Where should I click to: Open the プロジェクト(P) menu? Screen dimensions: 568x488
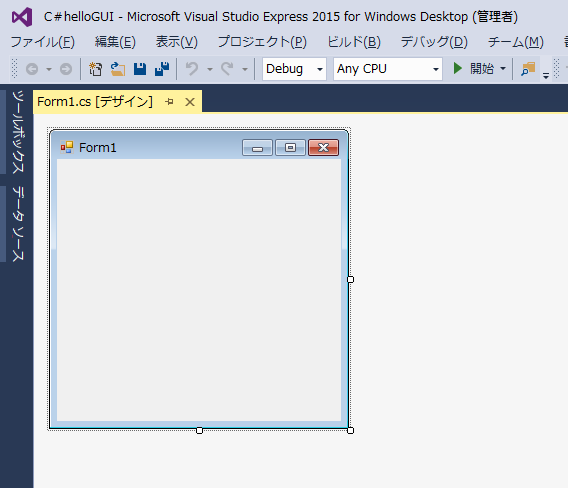[x=262, y=42]
